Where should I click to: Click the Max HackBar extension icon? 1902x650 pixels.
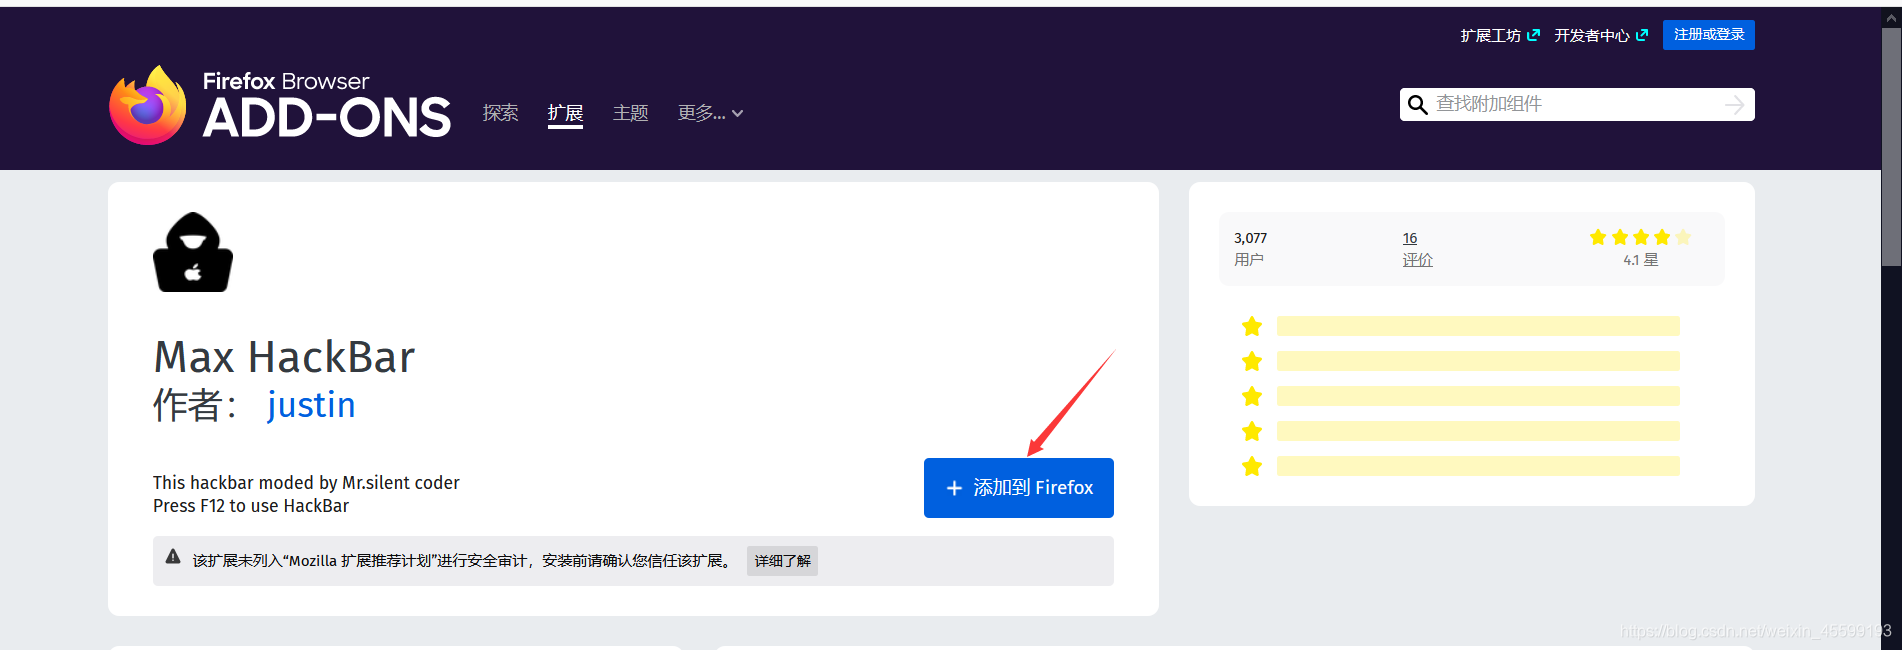point(193,252)
